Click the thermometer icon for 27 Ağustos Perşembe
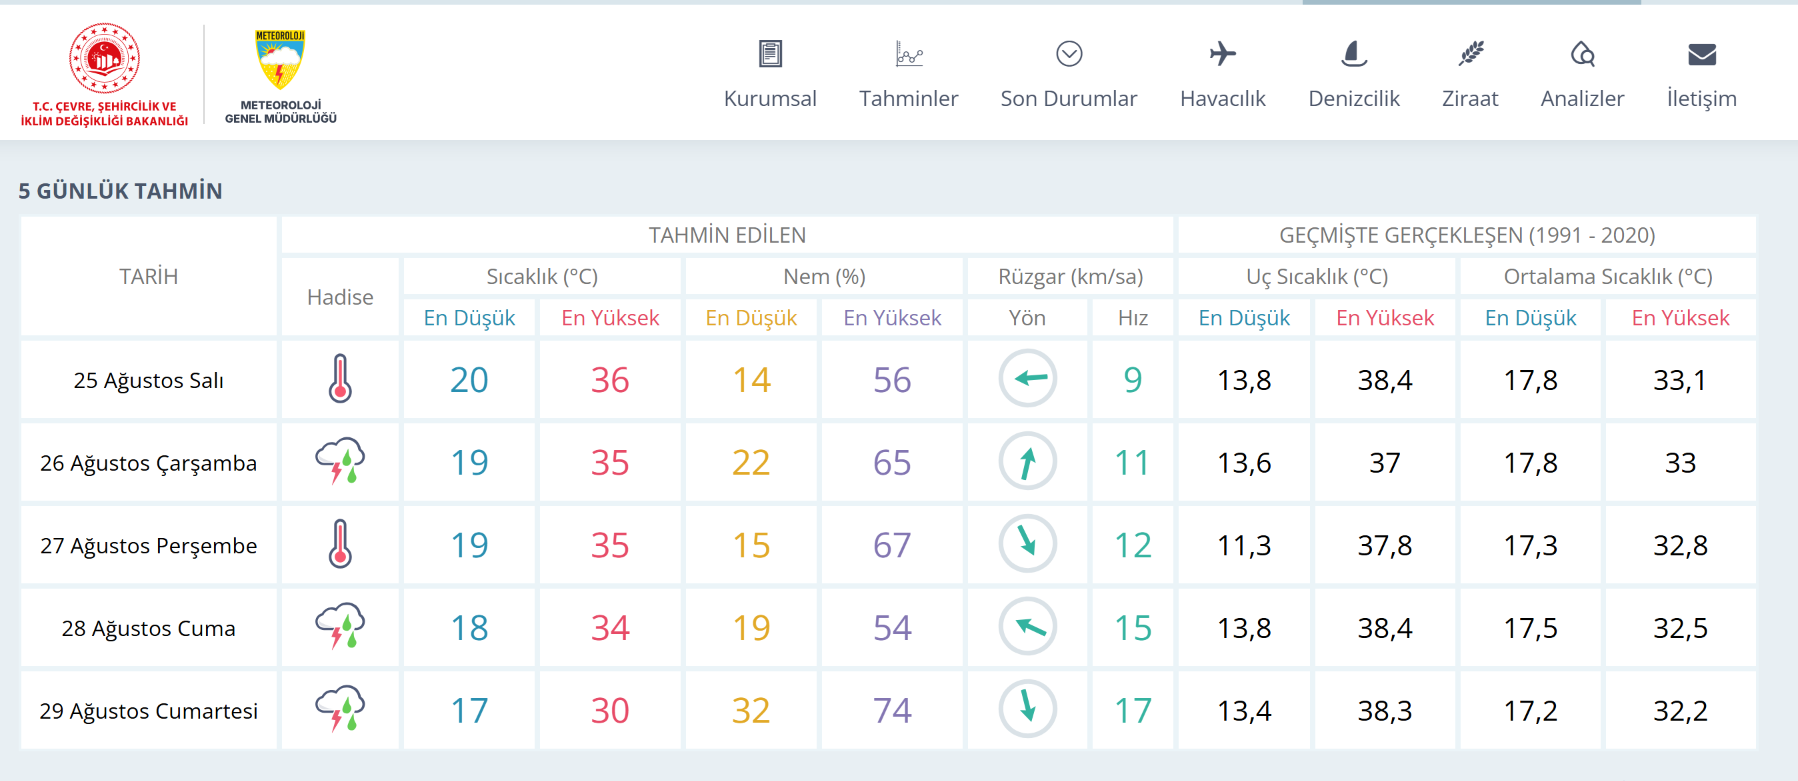The height and width of the screenshot is (781, 1798). [340, 544]
